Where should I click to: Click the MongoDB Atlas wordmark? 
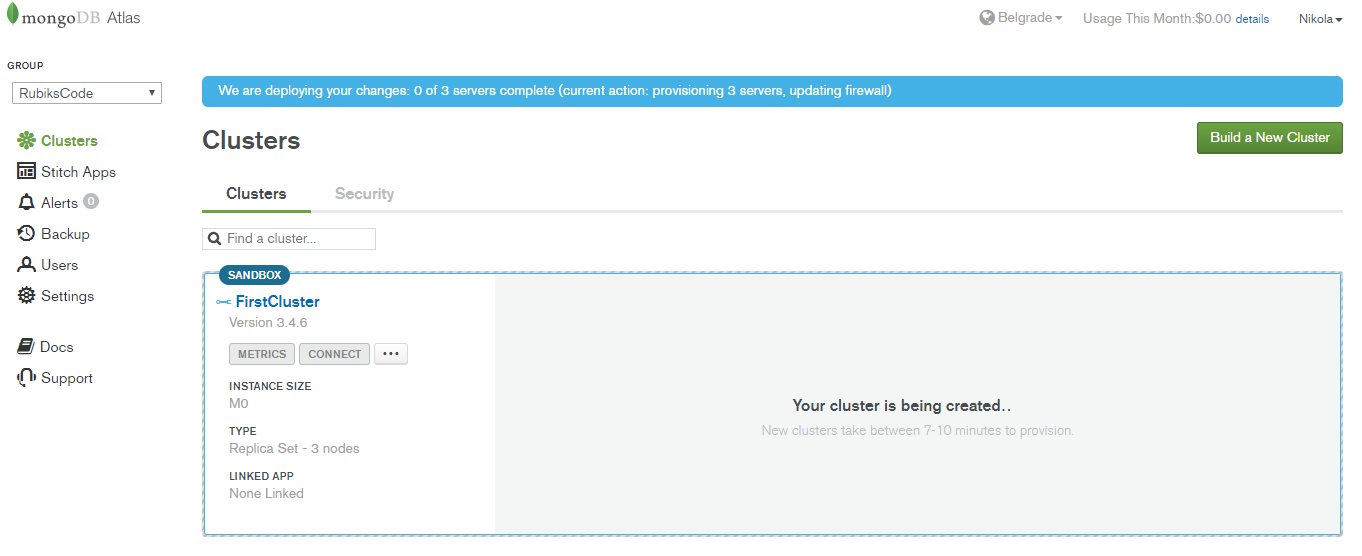click(x=82, y=18)
